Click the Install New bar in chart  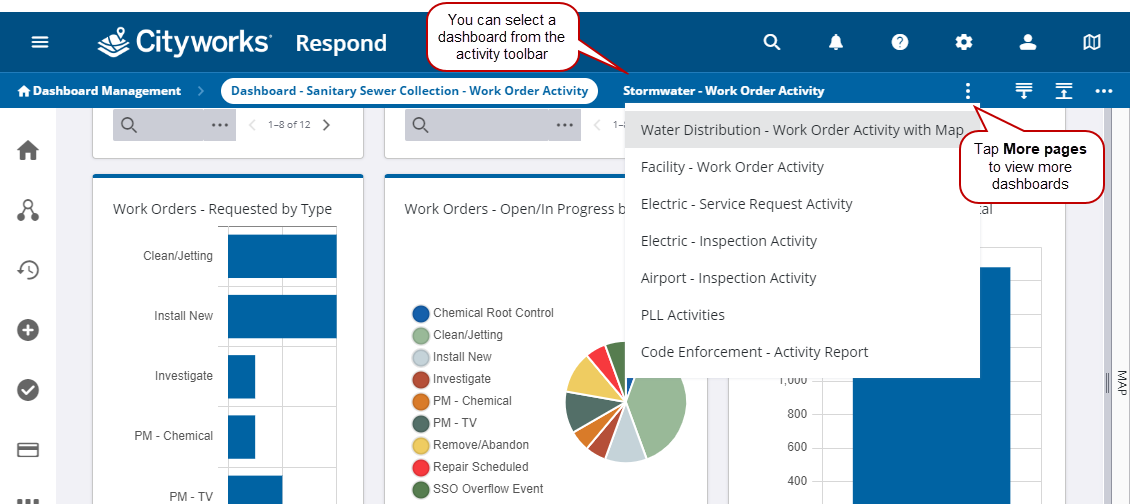pos(282,316)
